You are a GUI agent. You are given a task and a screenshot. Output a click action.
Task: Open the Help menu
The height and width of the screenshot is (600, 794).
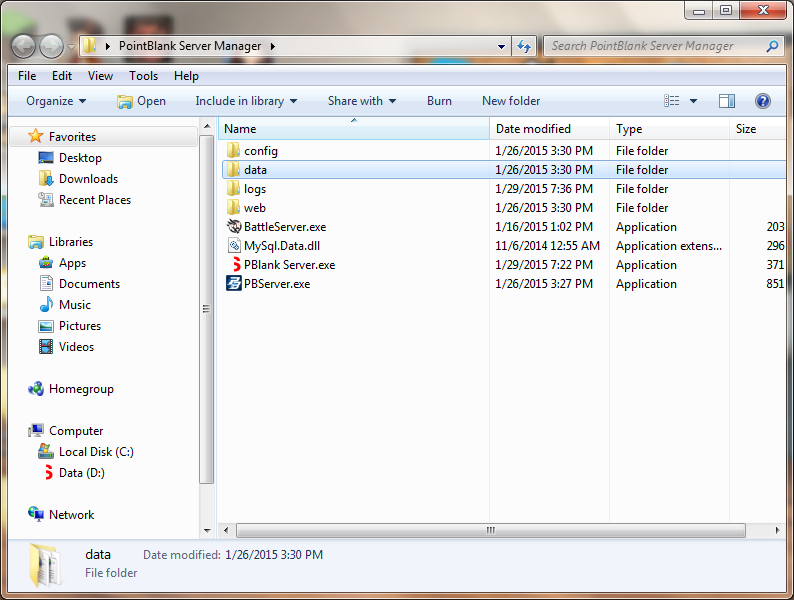[186, 76]
